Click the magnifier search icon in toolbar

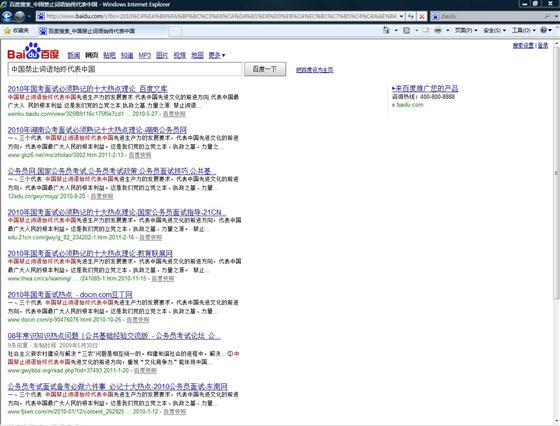pyautogui.click(x=547, y=16)
